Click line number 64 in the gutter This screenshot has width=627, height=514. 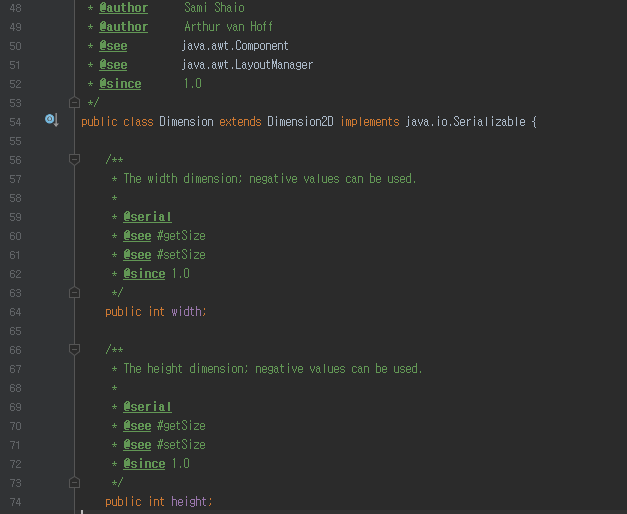[x=15, y=312]
